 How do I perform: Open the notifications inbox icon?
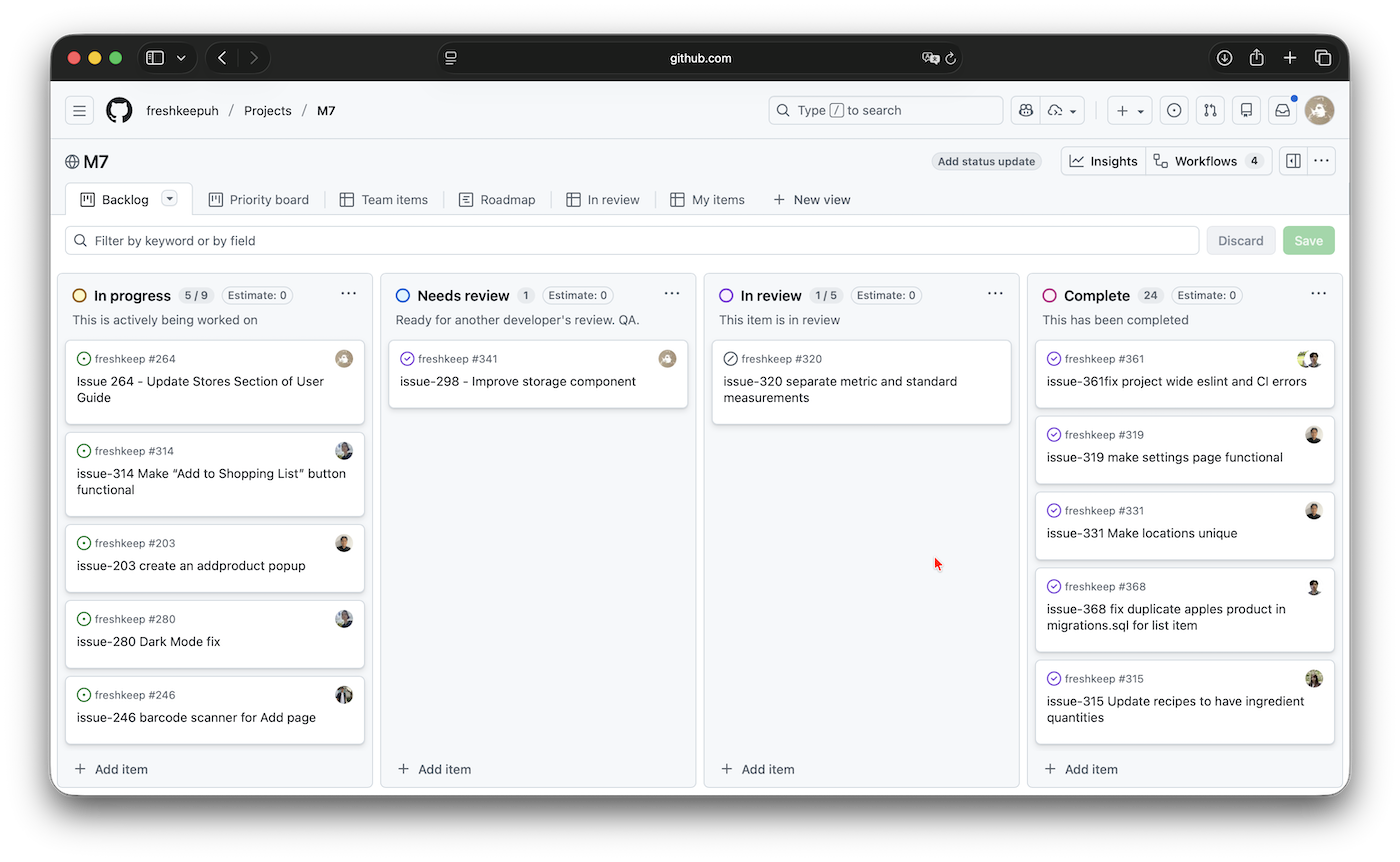1281,110
